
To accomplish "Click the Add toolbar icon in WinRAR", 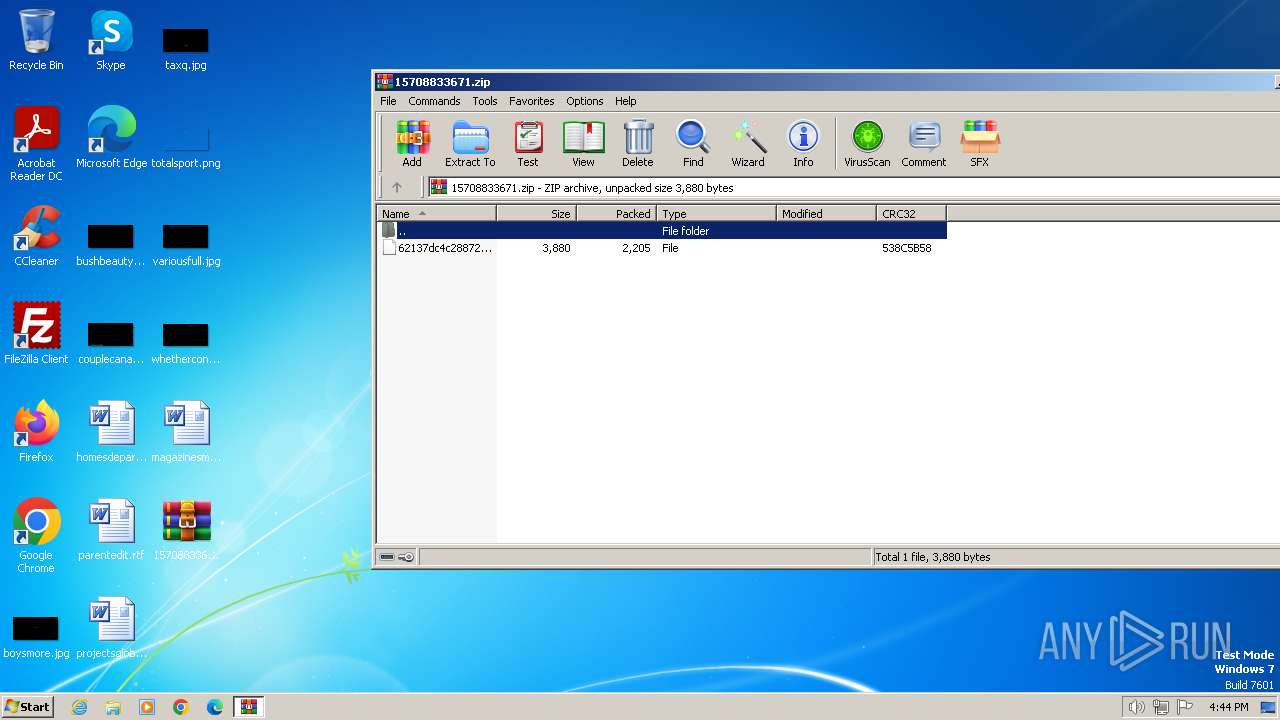I will 412,144.
